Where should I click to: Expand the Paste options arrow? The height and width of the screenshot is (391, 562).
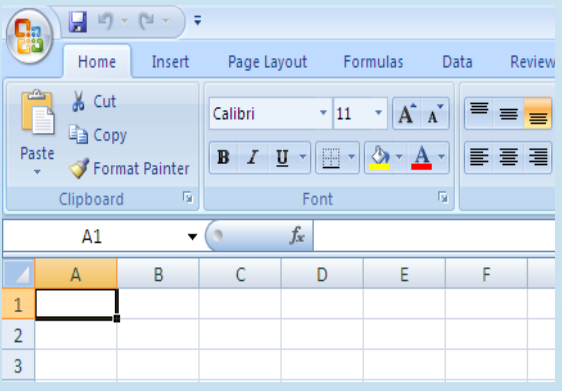point(37,172)
